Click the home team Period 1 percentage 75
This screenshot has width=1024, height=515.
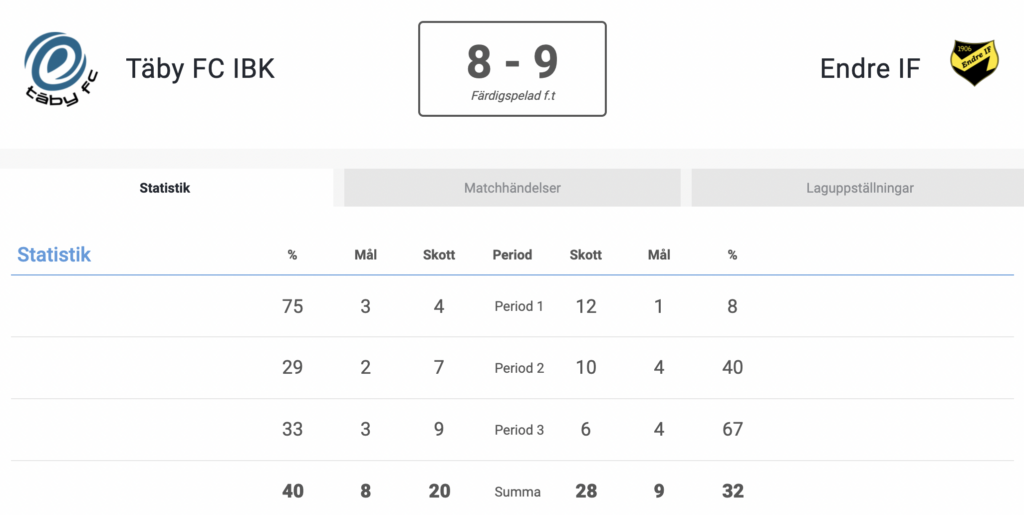(x=293, y=306)
